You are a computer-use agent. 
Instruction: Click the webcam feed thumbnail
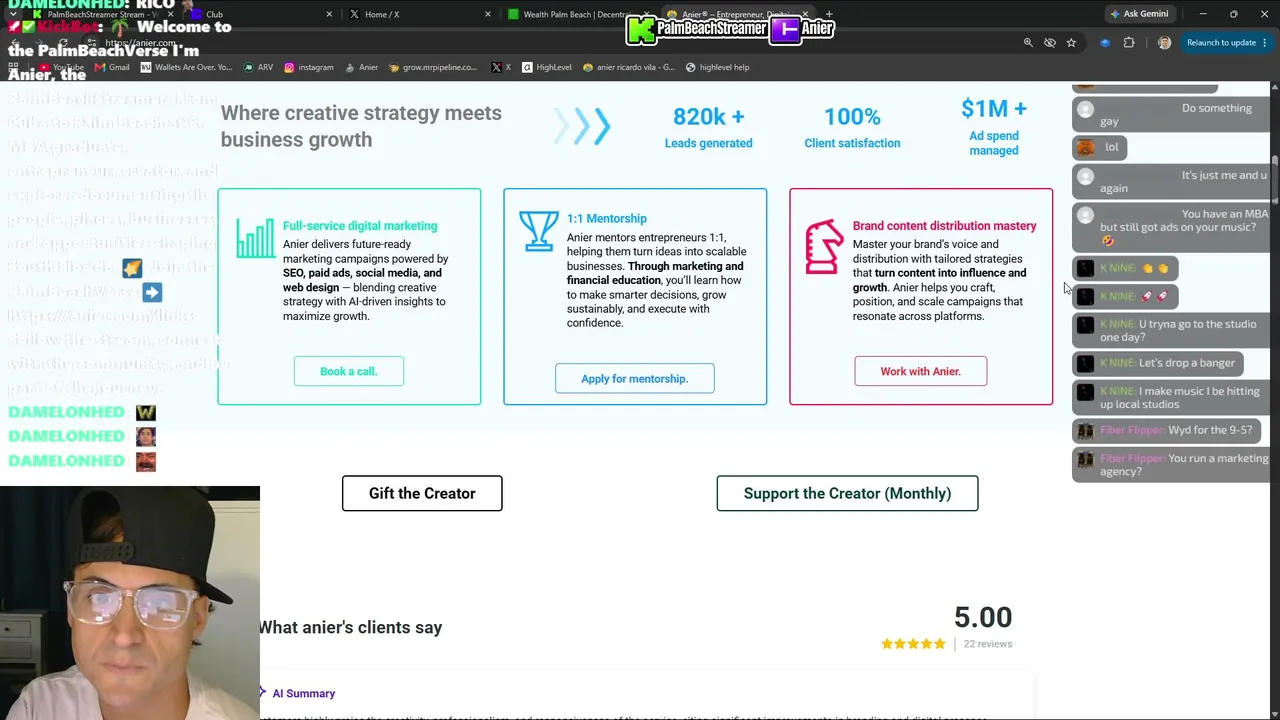tap(130, 603)
